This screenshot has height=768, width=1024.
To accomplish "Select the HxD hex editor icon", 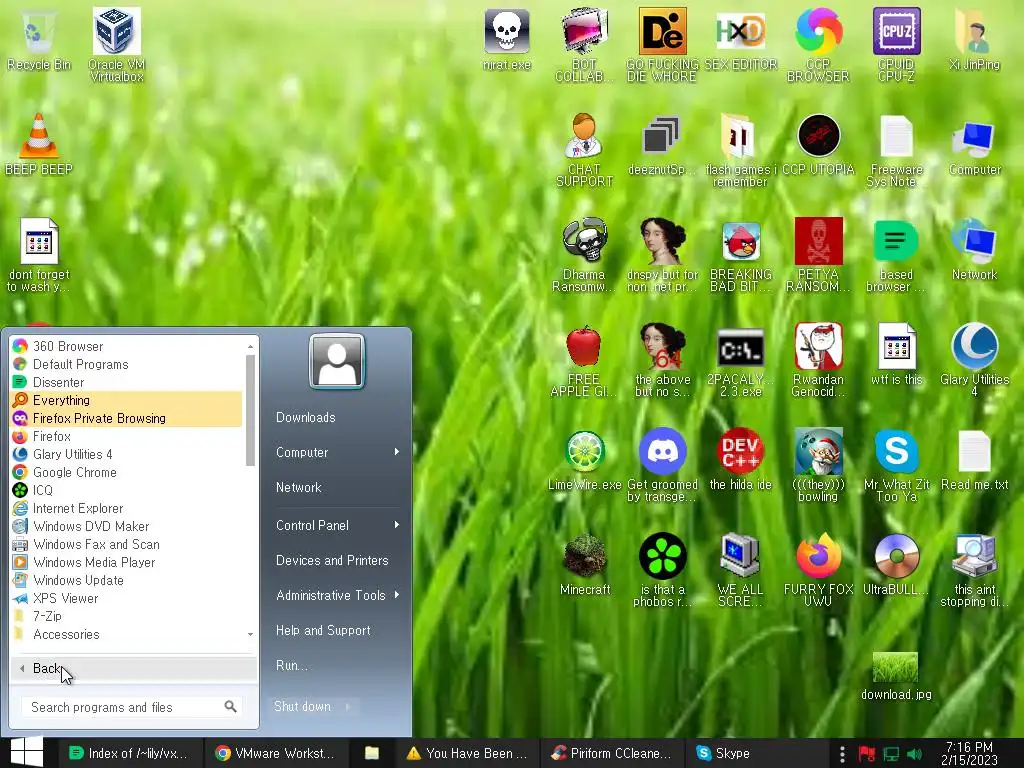I will pyautogui.click(x=740, y=39).
